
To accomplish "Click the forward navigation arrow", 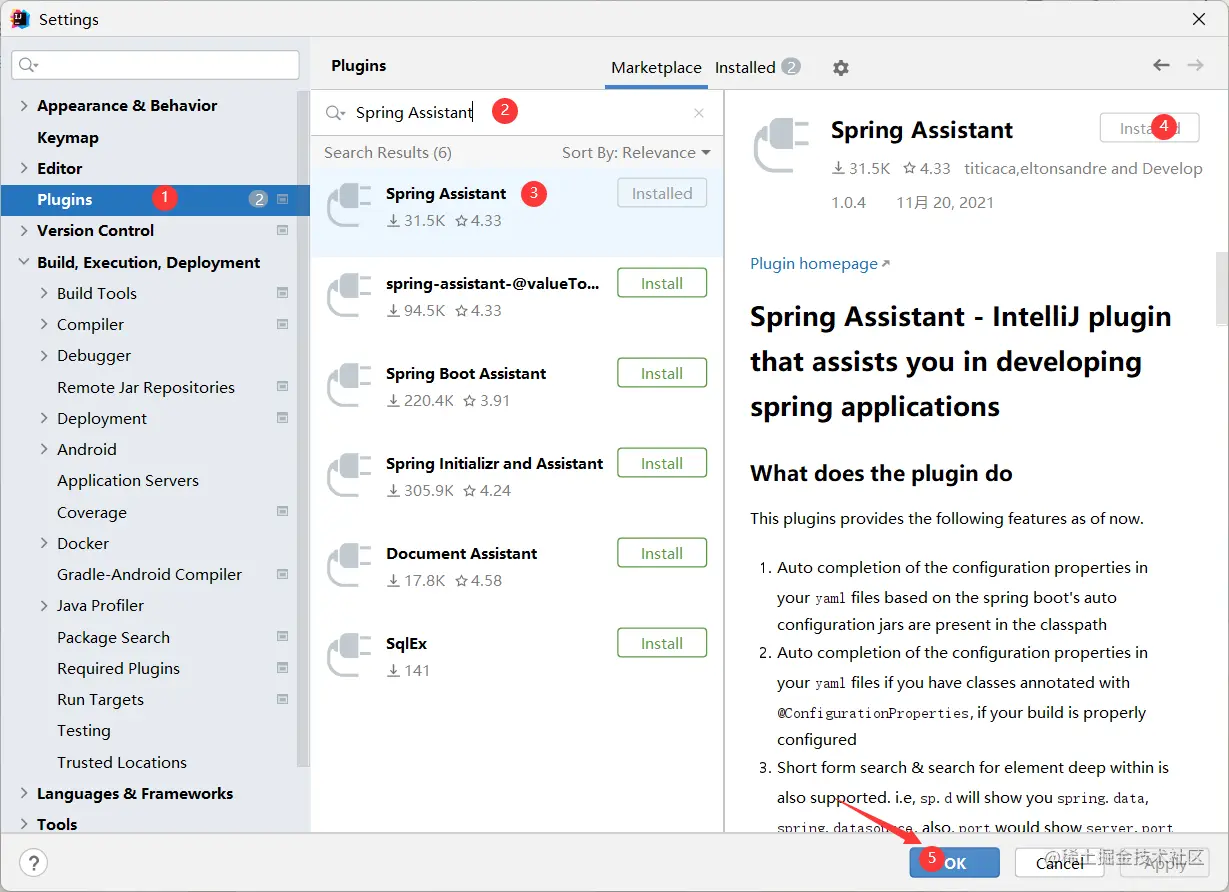I will click(1195, 65).
